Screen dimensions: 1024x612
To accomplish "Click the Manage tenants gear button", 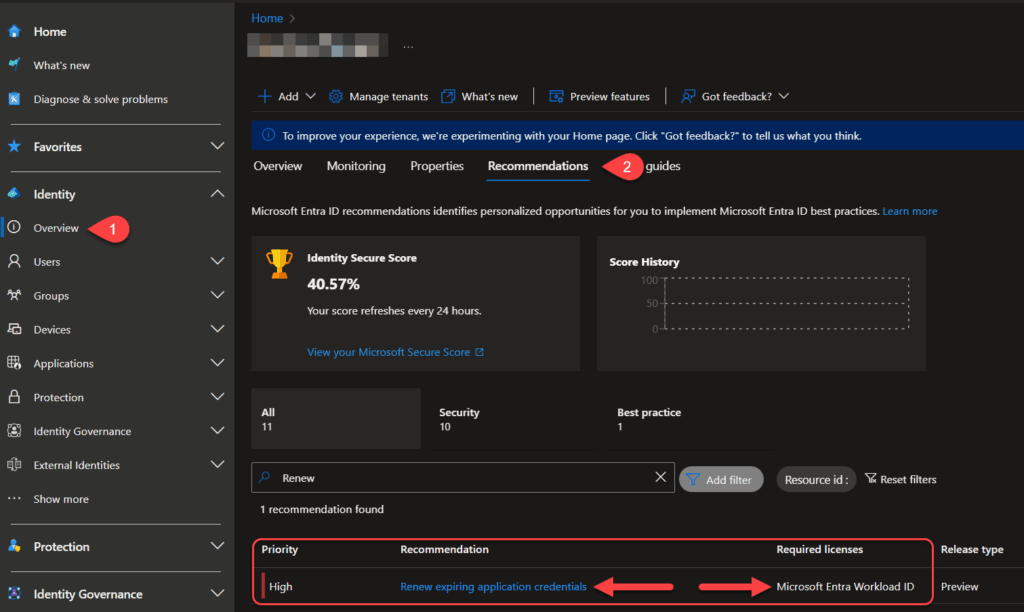I will (x=379, y=97).
